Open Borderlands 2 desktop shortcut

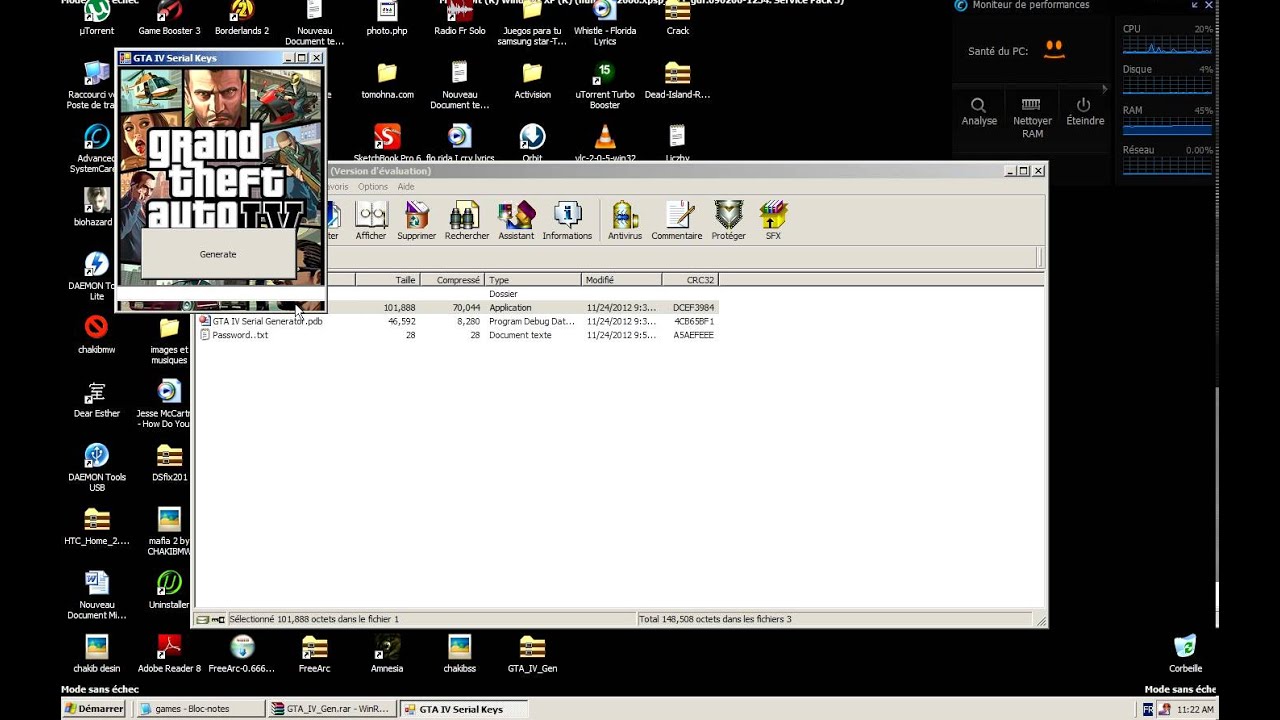[x=242, y=18]
